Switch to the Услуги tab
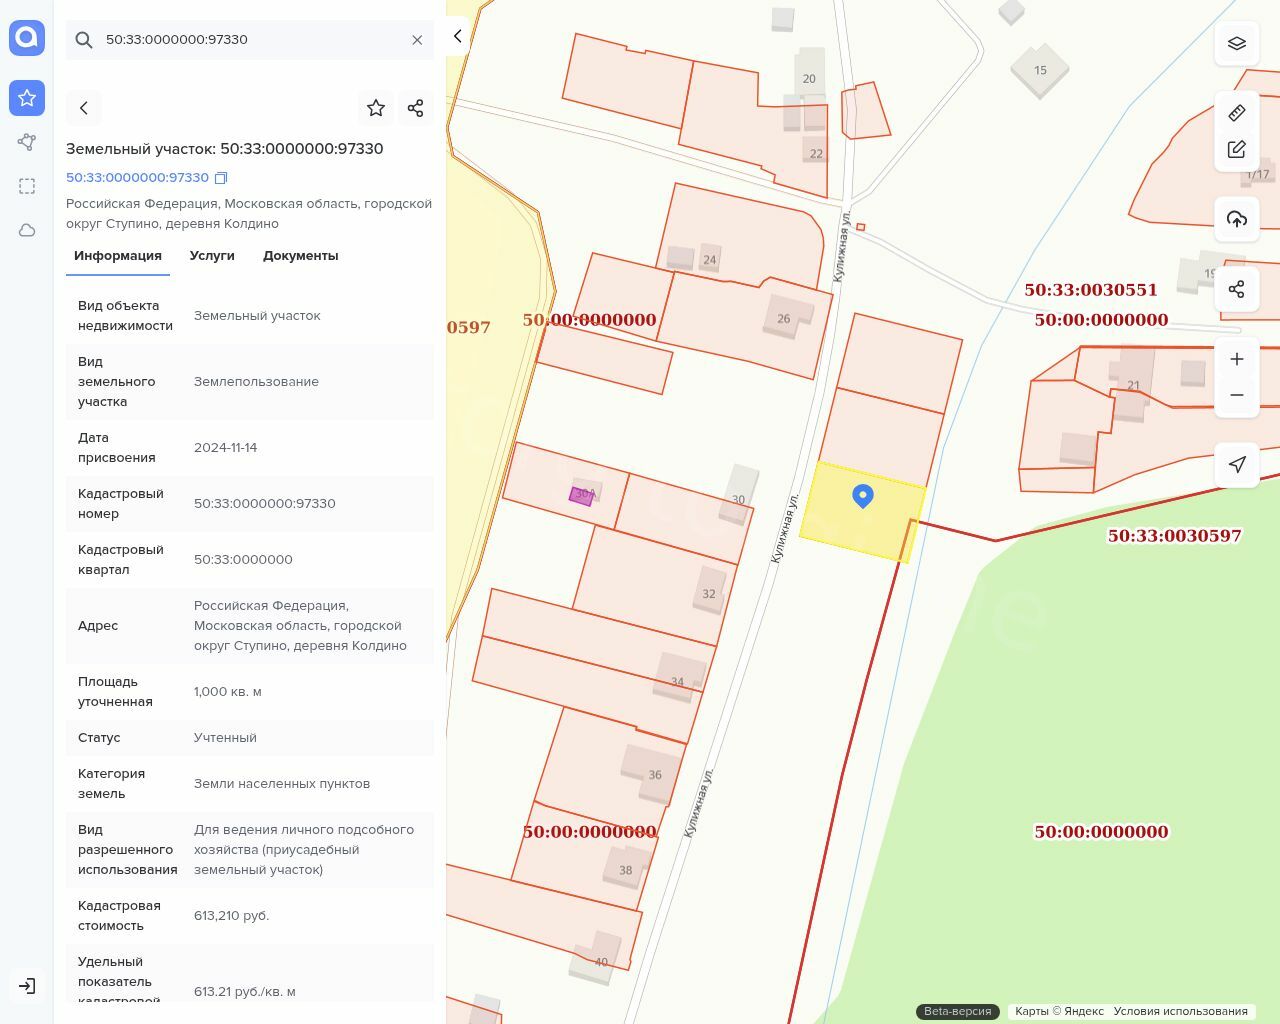 212,256
